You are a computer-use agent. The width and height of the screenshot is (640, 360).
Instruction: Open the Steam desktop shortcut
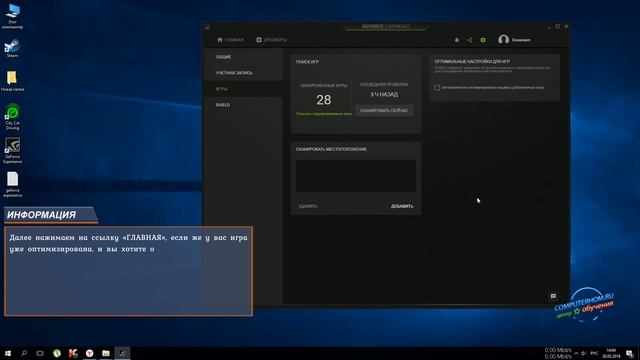coord(12,48)
